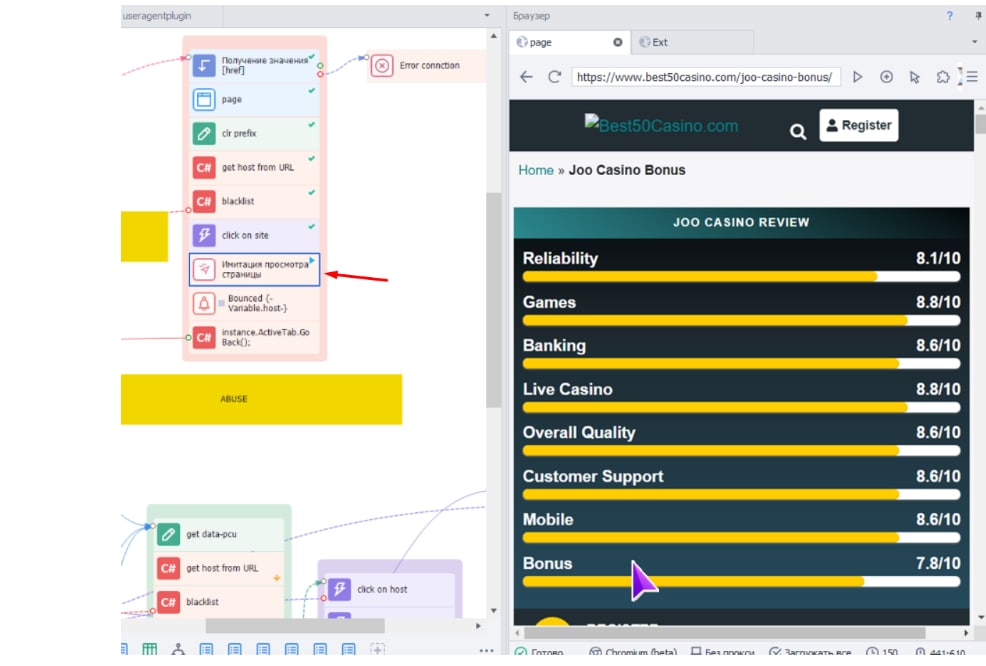Click the yellow ABUSE note block
Screen dimensions: 986x666
pos(261,399)
